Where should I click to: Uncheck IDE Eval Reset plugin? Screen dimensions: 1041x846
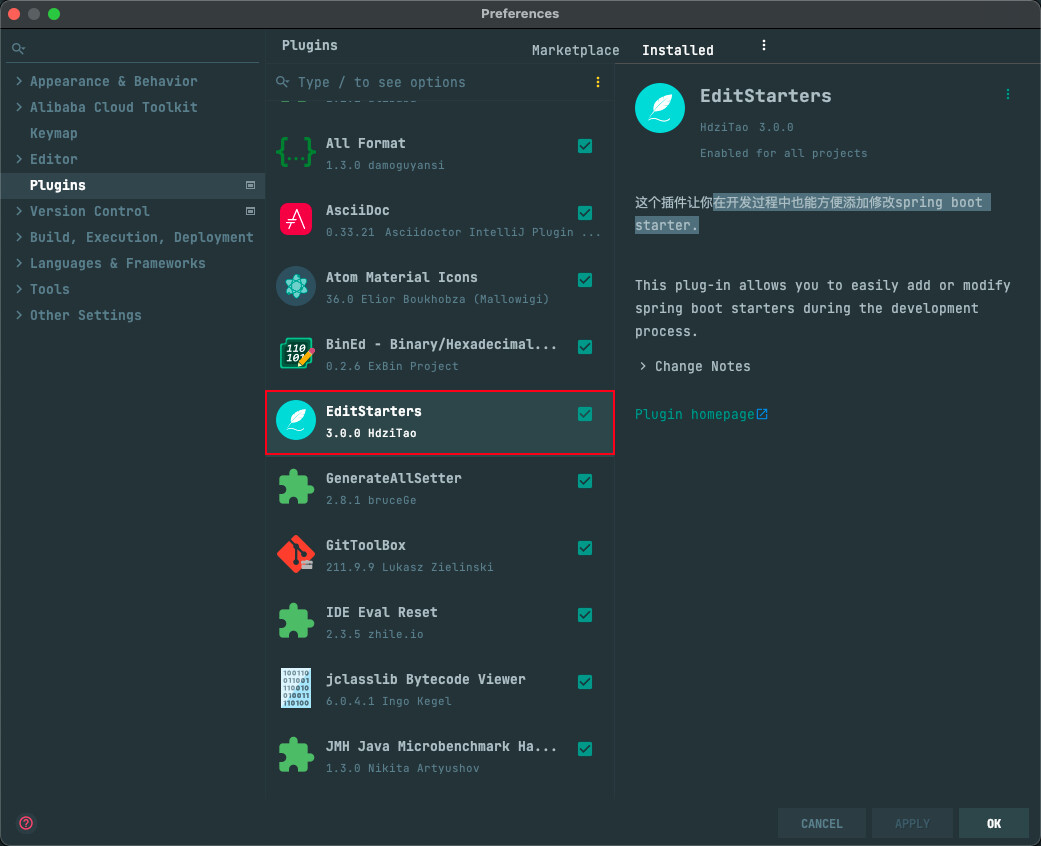coord(585,615)
